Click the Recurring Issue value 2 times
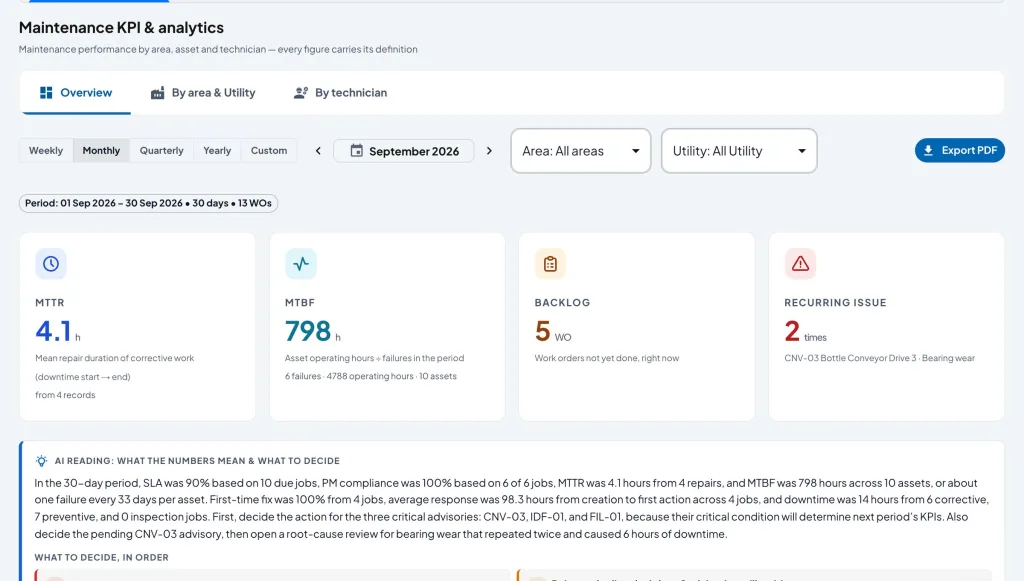 click(x=805, y=331)
